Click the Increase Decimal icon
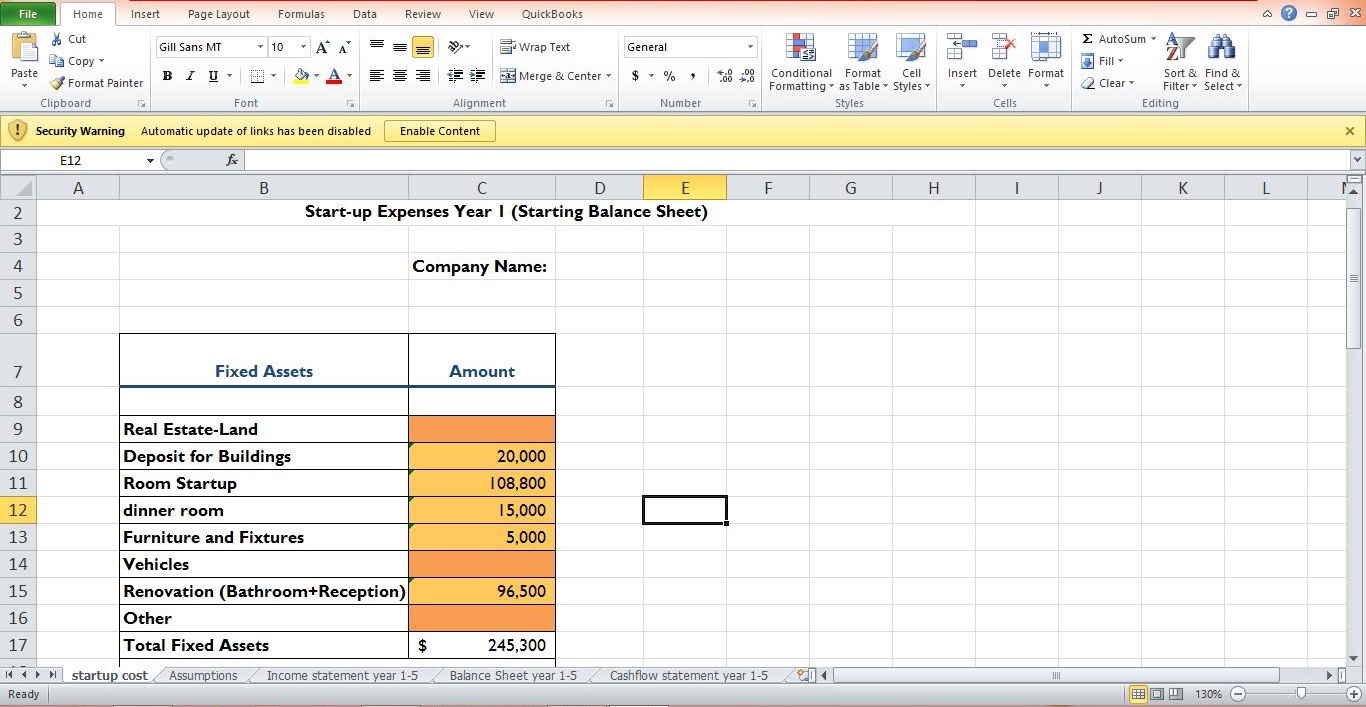This screenshot has width=1366, height=707. [724, 76]
